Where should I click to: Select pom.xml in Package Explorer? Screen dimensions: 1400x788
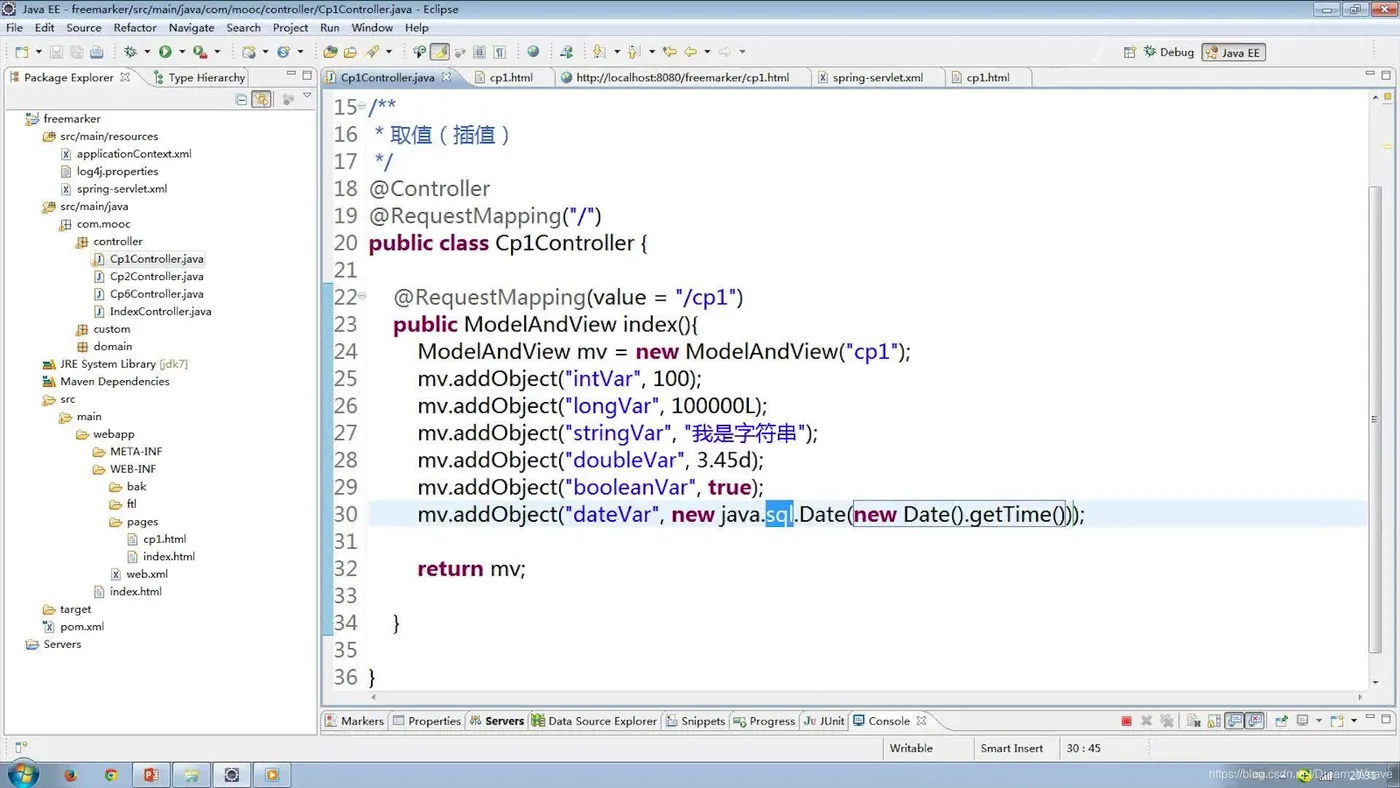[74, 627]
